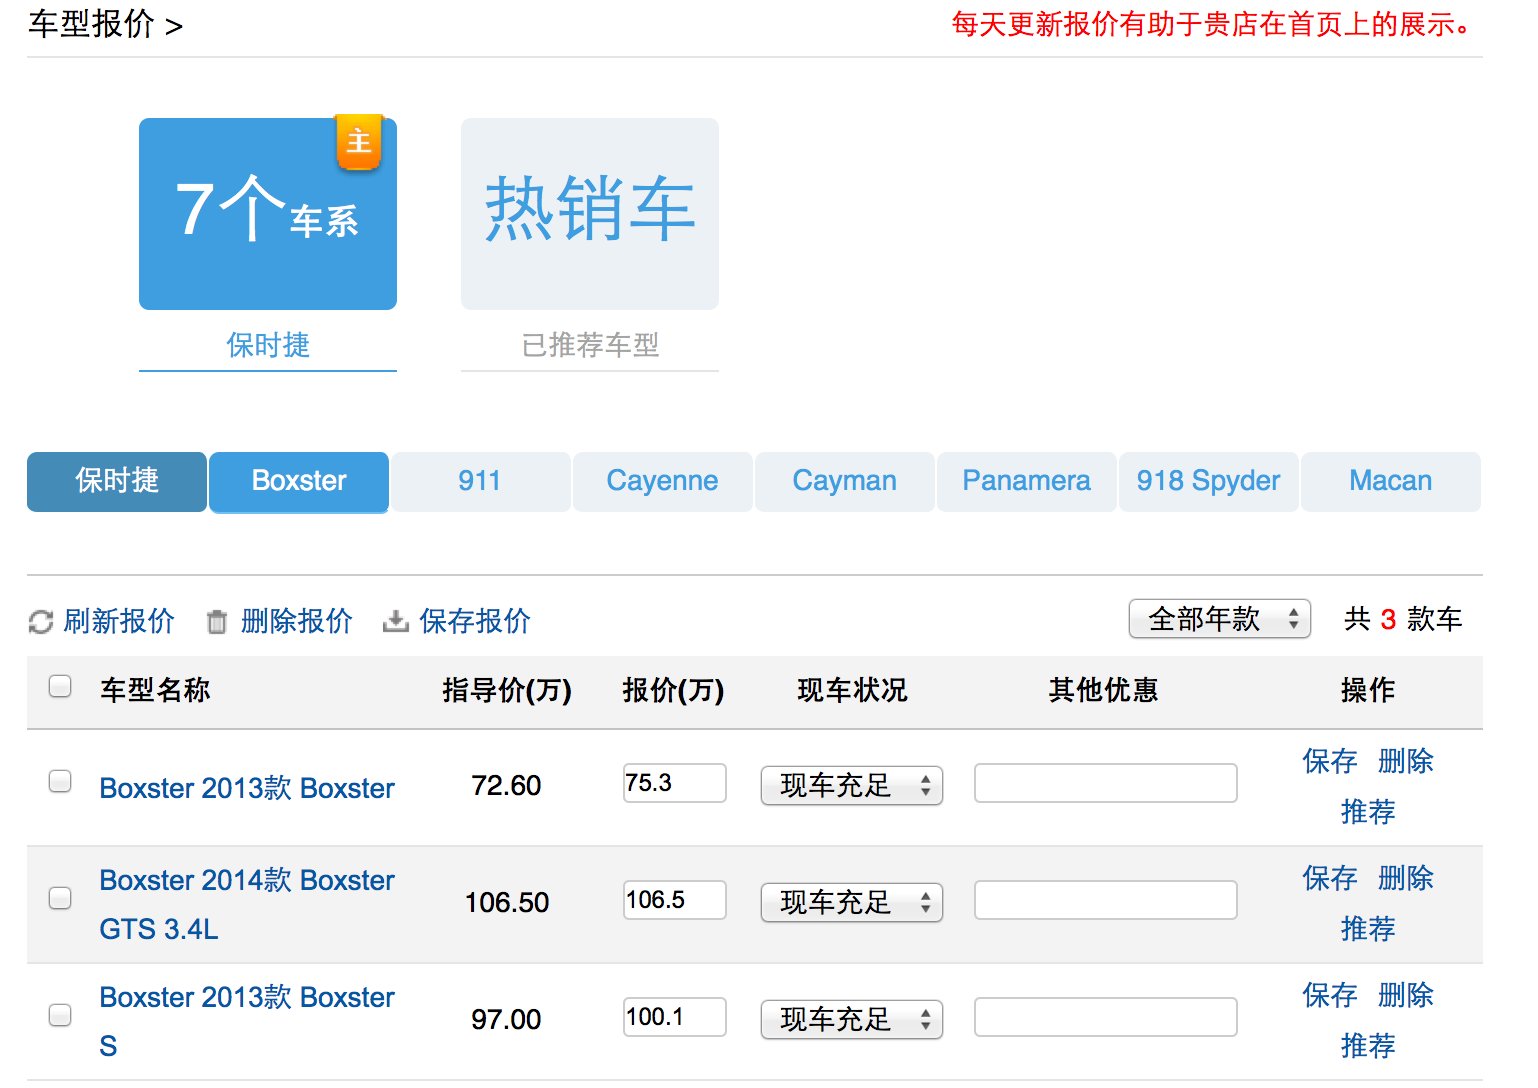
Task: Select the 保时捷 label under tile
Action: click(x=268, y=345)
